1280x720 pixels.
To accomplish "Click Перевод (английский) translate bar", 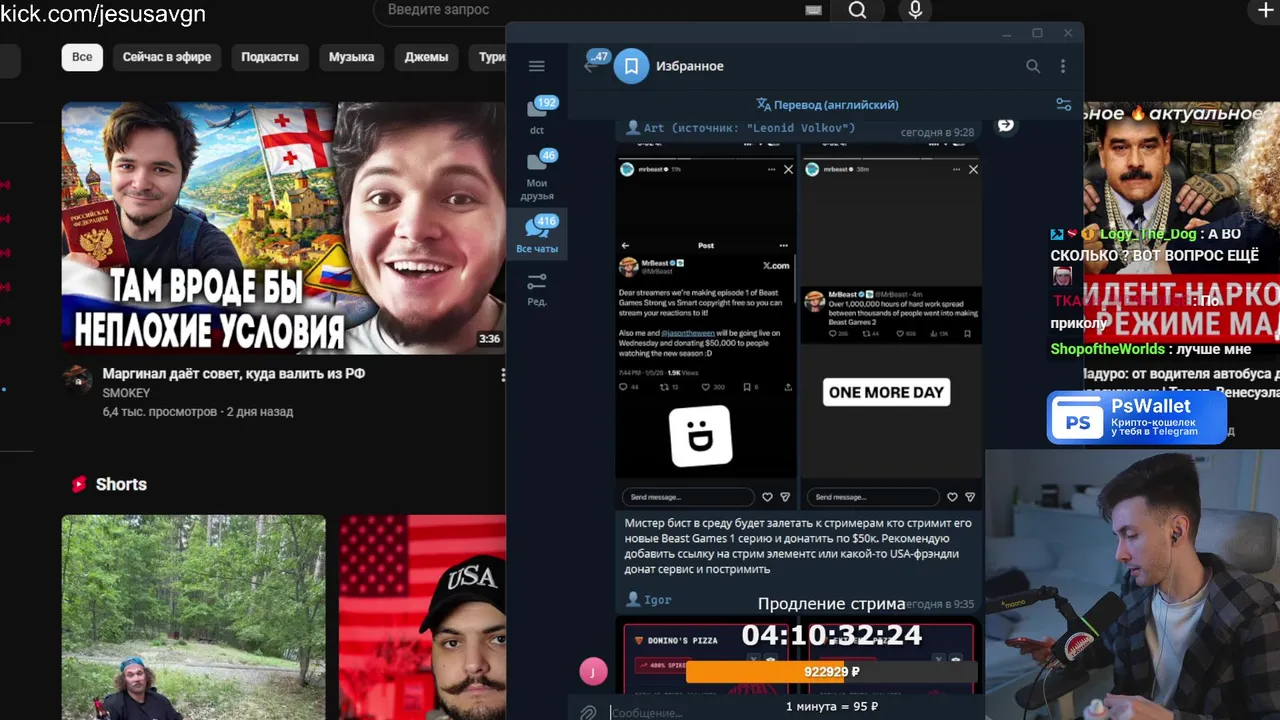I will [x=827, y=104].
